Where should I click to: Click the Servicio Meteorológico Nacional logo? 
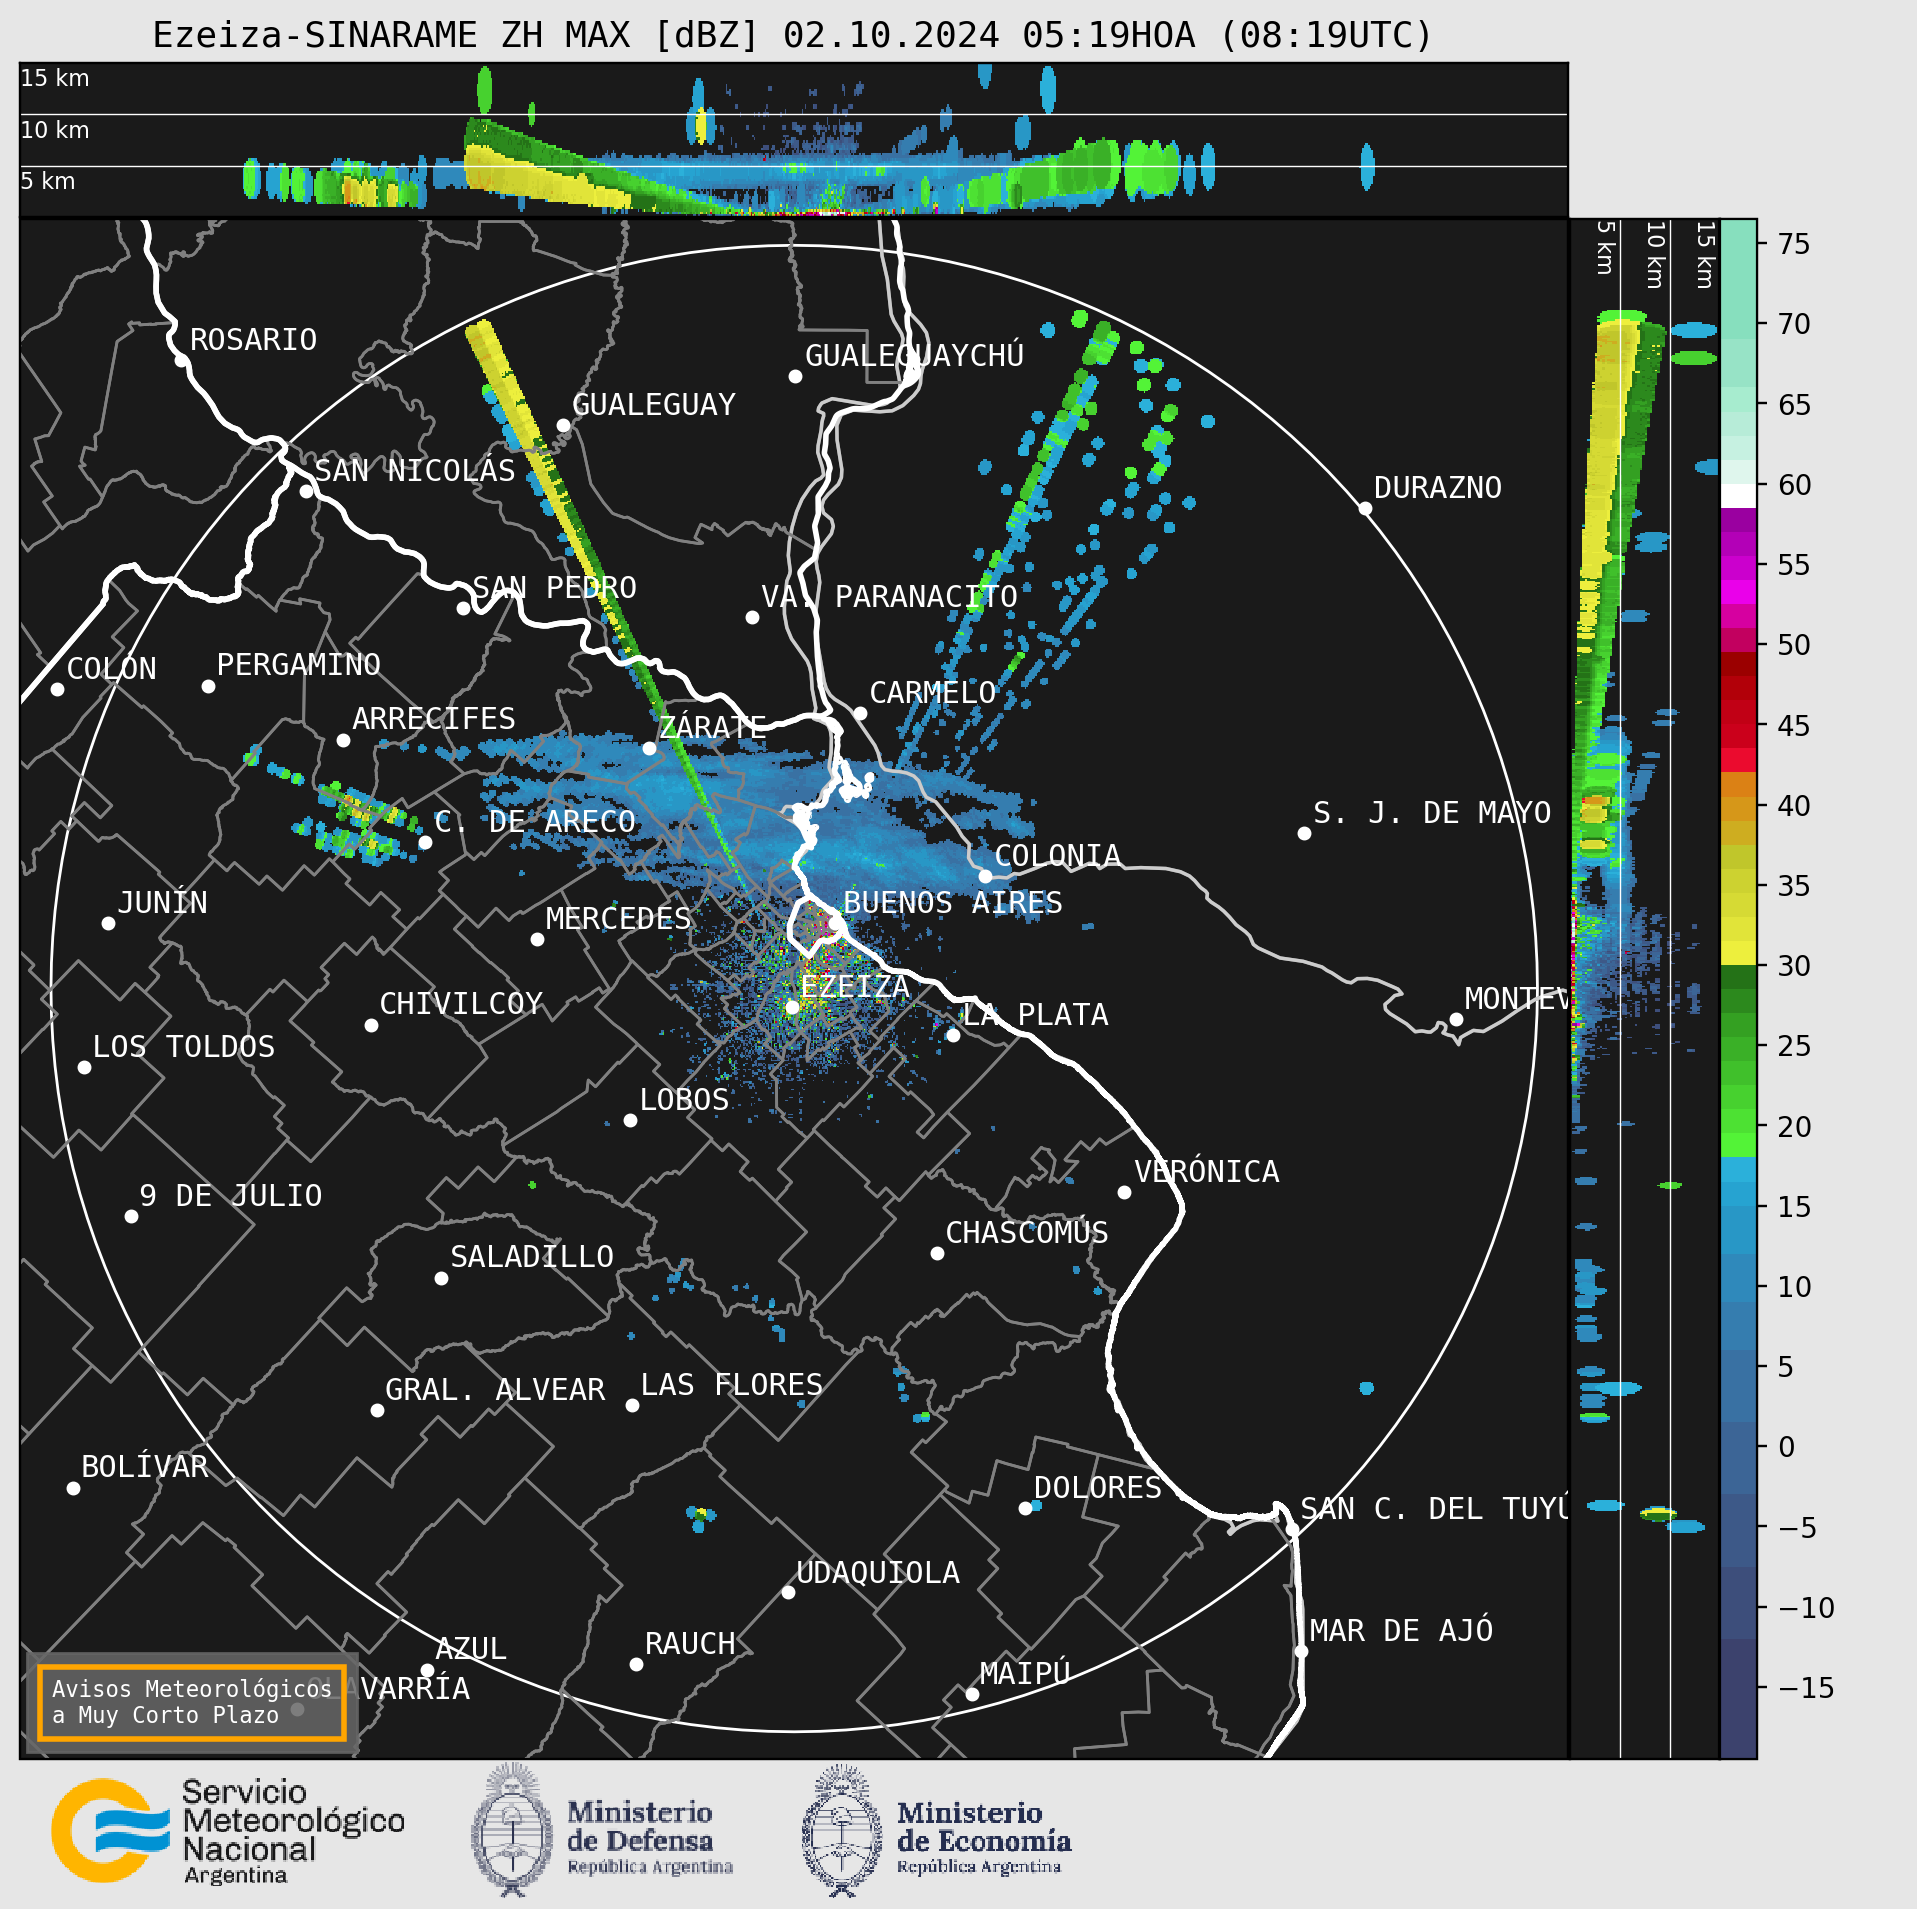pos(228,1830)
